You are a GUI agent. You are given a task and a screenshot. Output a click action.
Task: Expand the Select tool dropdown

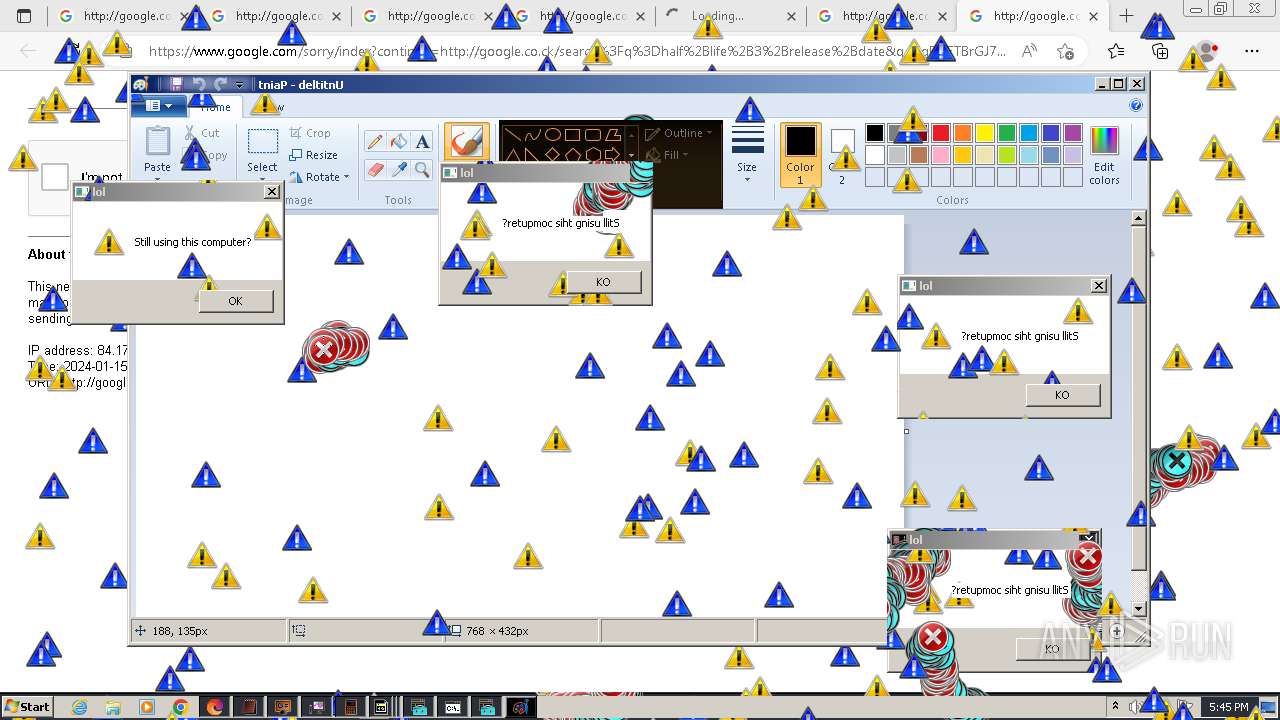[x=262, y=178]
